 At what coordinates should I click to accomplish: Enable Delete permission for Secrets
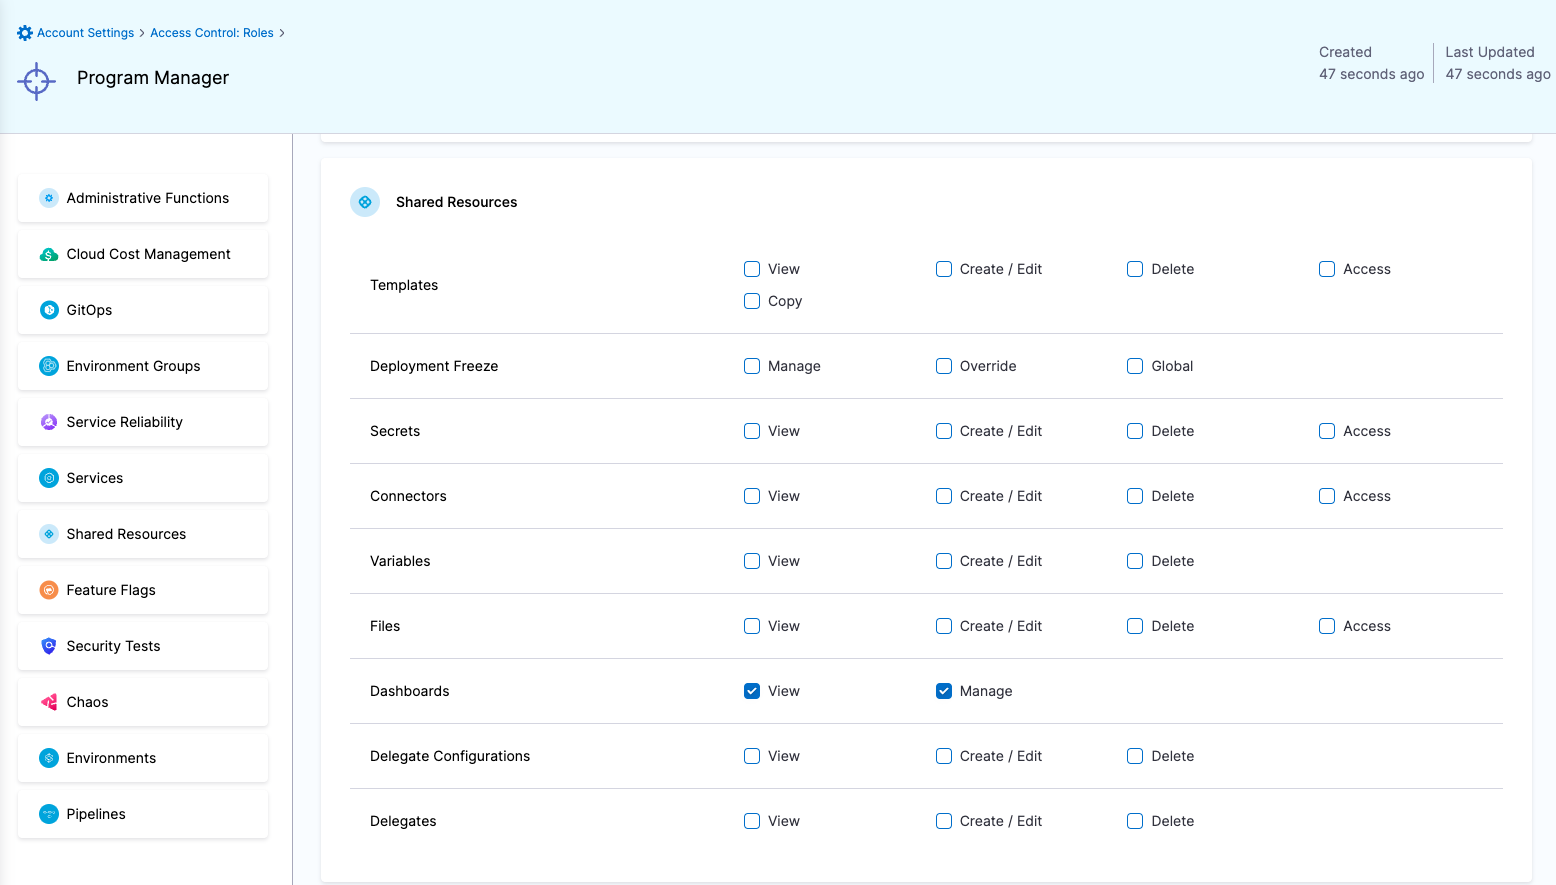pyautogui.click(x=1134, y=431)
